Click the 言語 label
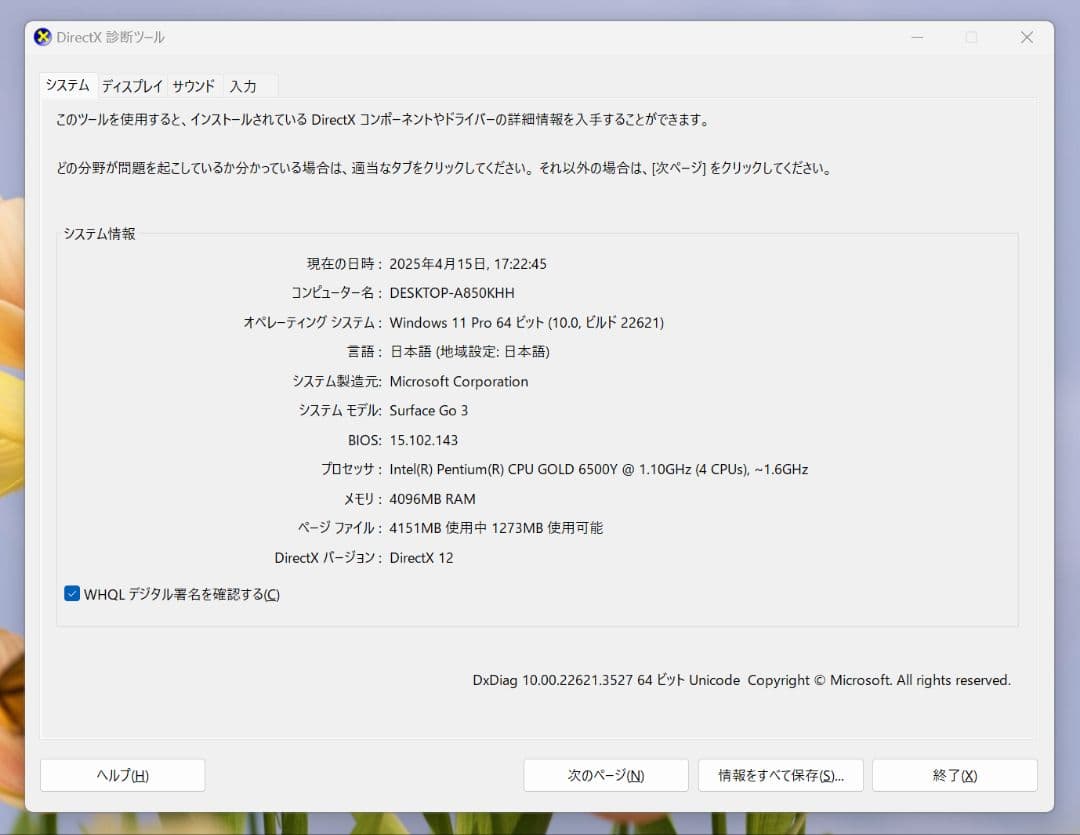 [364, 352]
